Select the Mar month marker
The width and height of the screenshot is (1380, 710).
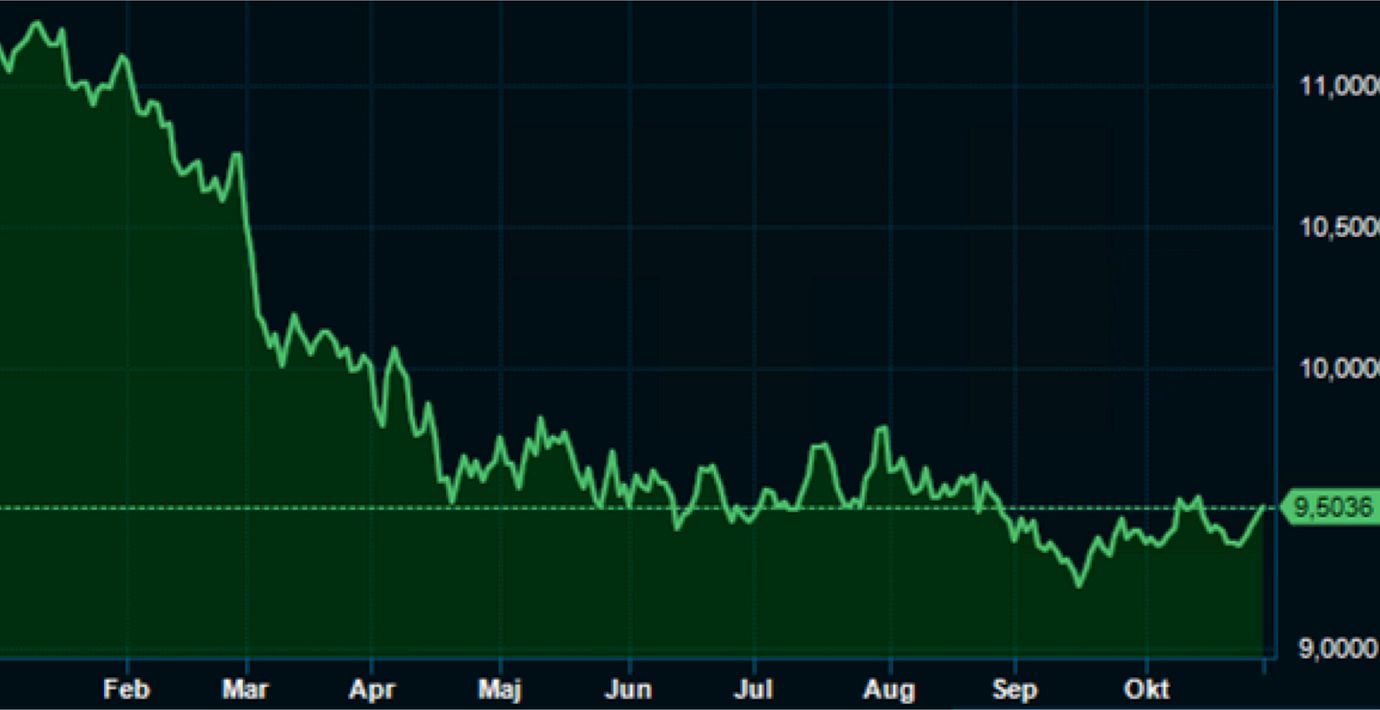pos(246,690)
